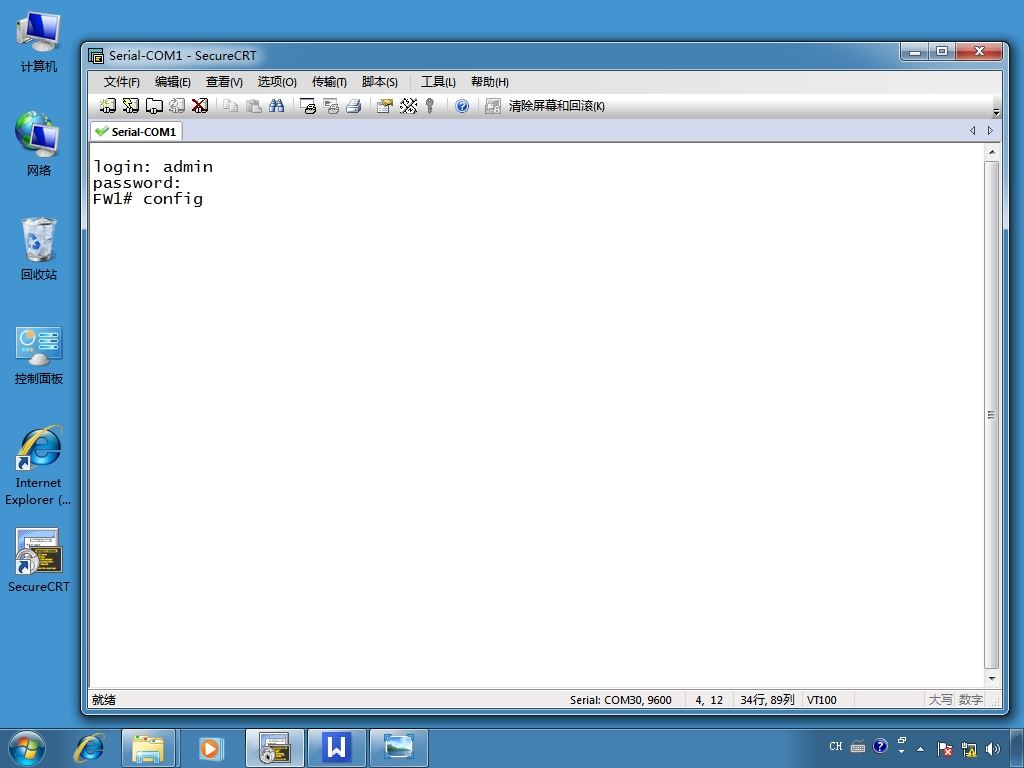Click the volume speaker tray icon
1024x768 pixels.
point(993,749)
